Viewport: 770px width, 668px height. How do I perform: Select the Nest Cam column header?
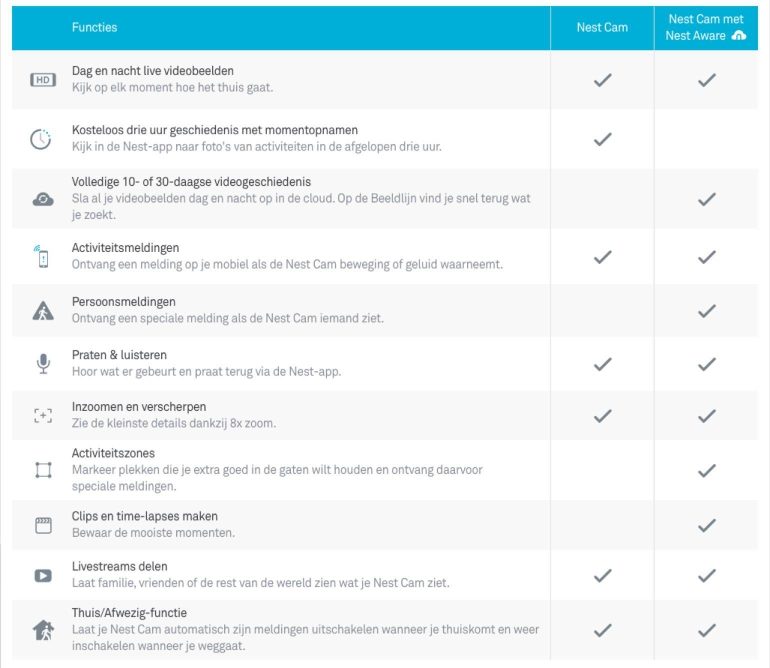[x=602, y=28]
